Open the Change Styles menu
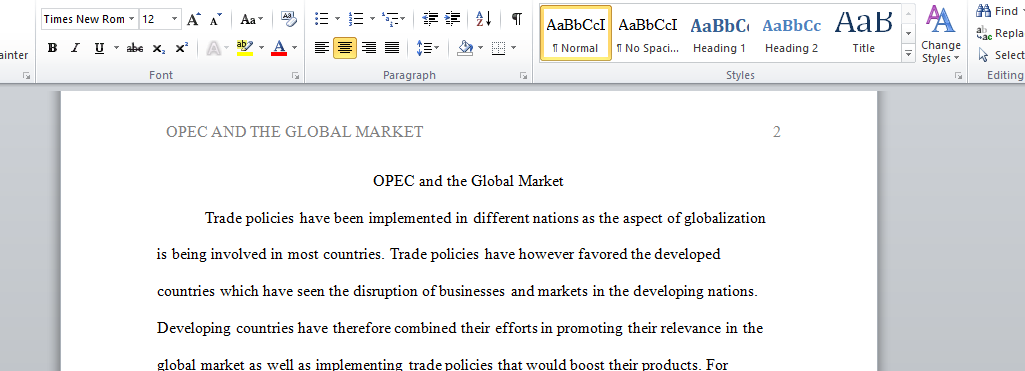The image size is (1025, 371). point(941,34)
